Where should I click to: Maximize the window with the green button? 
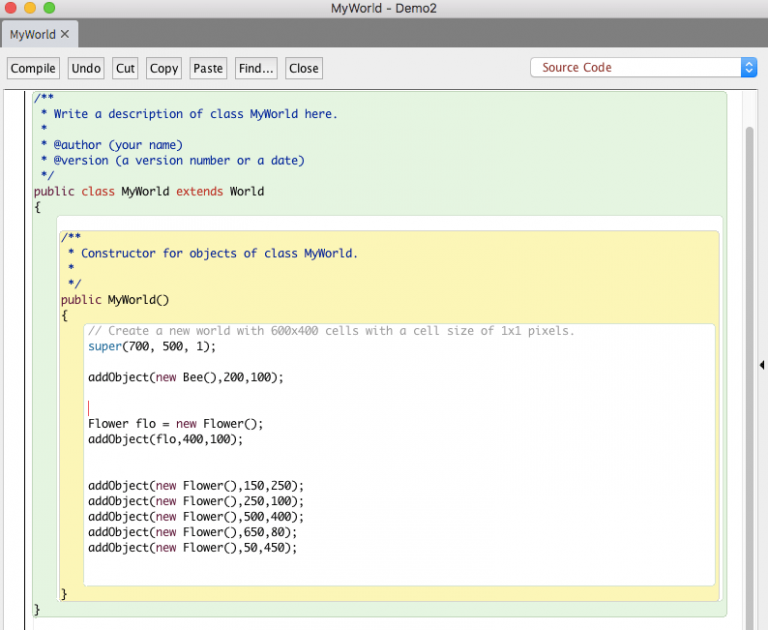(x=49, y=8)
